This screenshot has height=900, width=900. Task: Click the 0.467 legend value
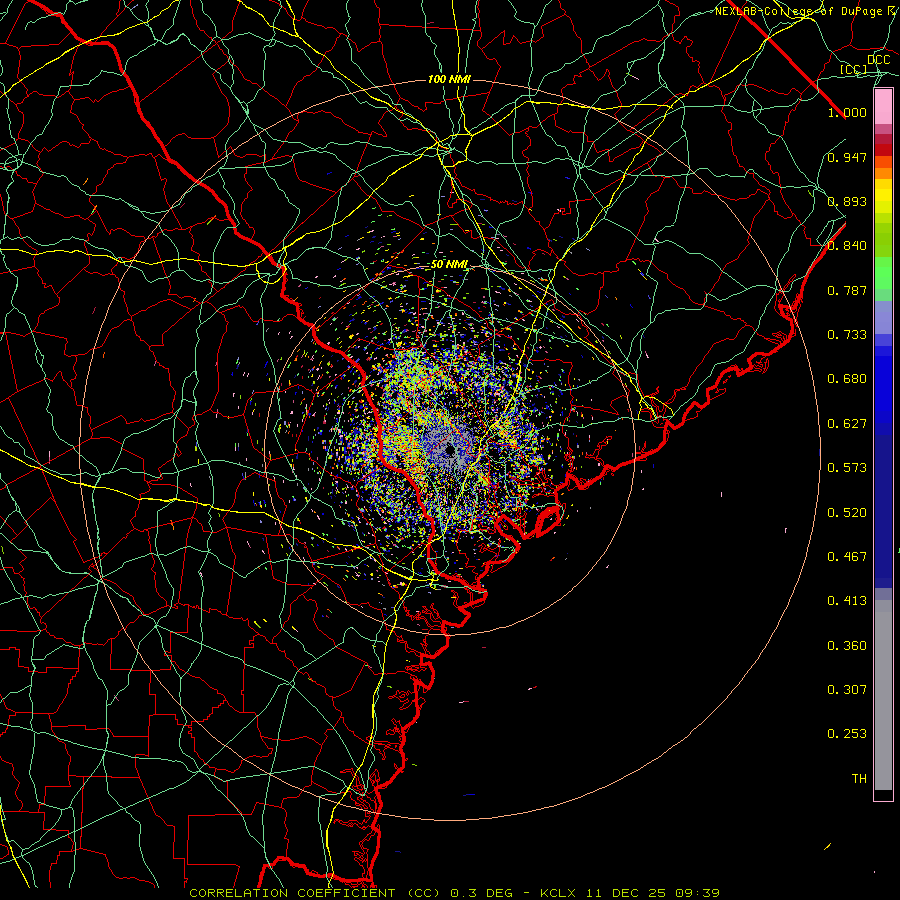847,557
